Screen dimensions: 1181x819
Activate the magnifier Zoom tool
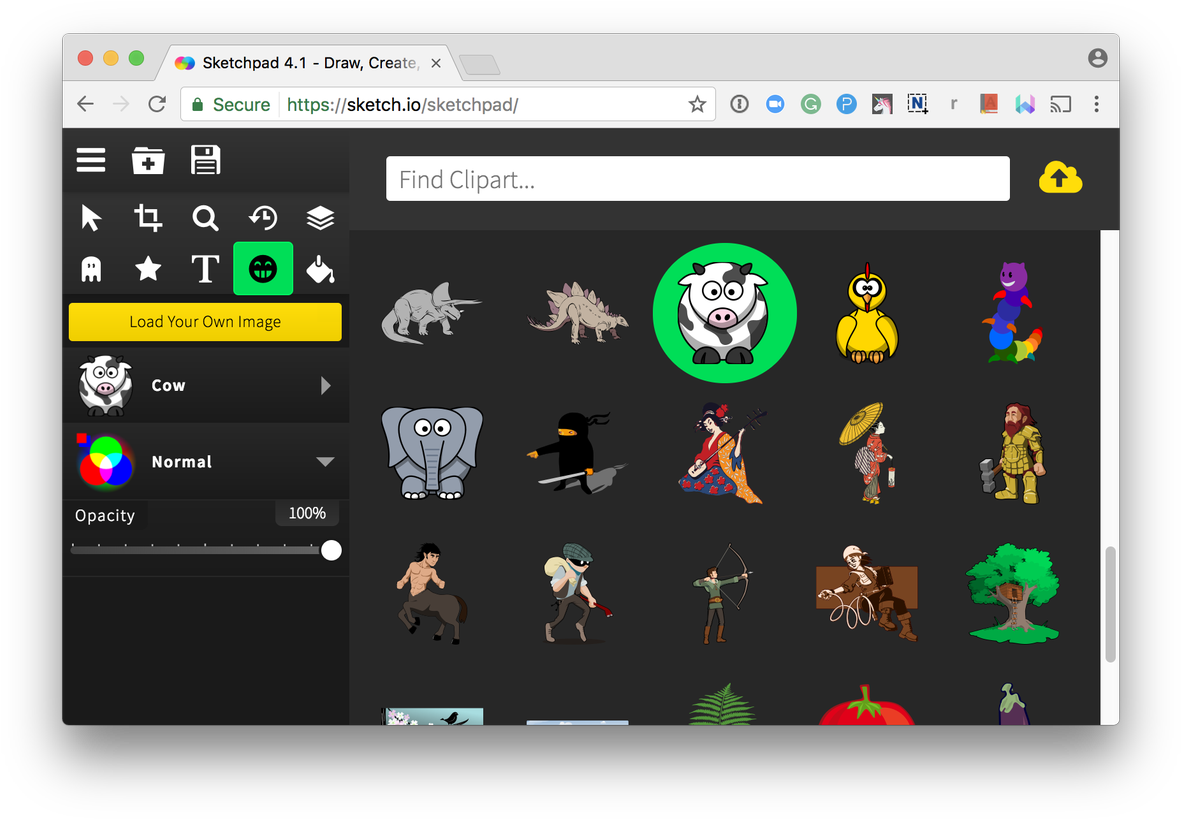pos(205,218)
